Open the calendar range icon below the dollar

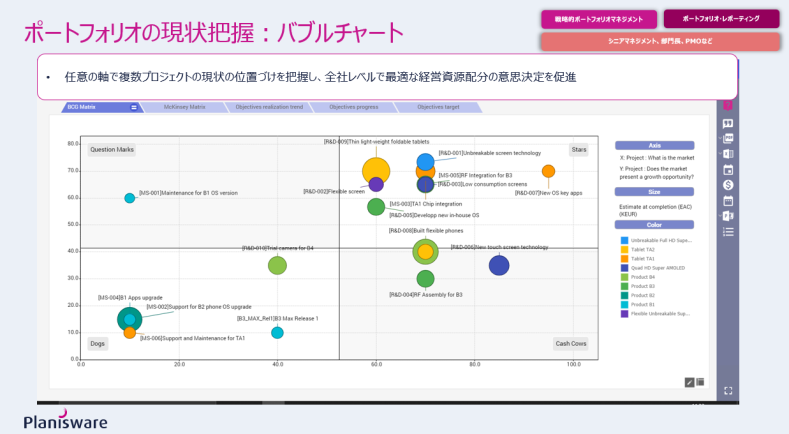click(x=728, y=201)
